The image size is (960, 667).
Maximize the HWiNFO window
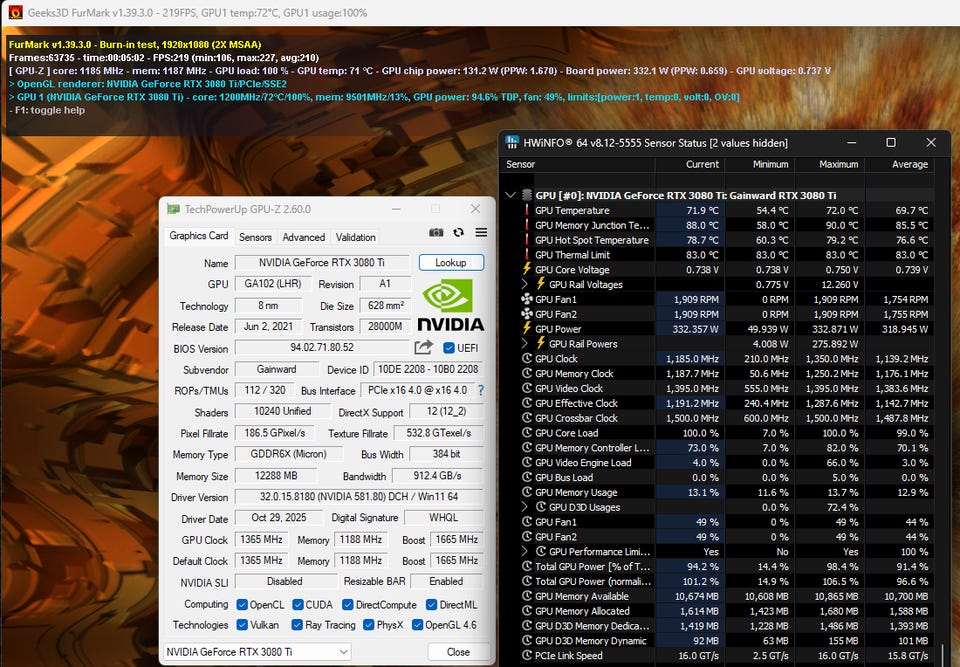pos(891,143)
